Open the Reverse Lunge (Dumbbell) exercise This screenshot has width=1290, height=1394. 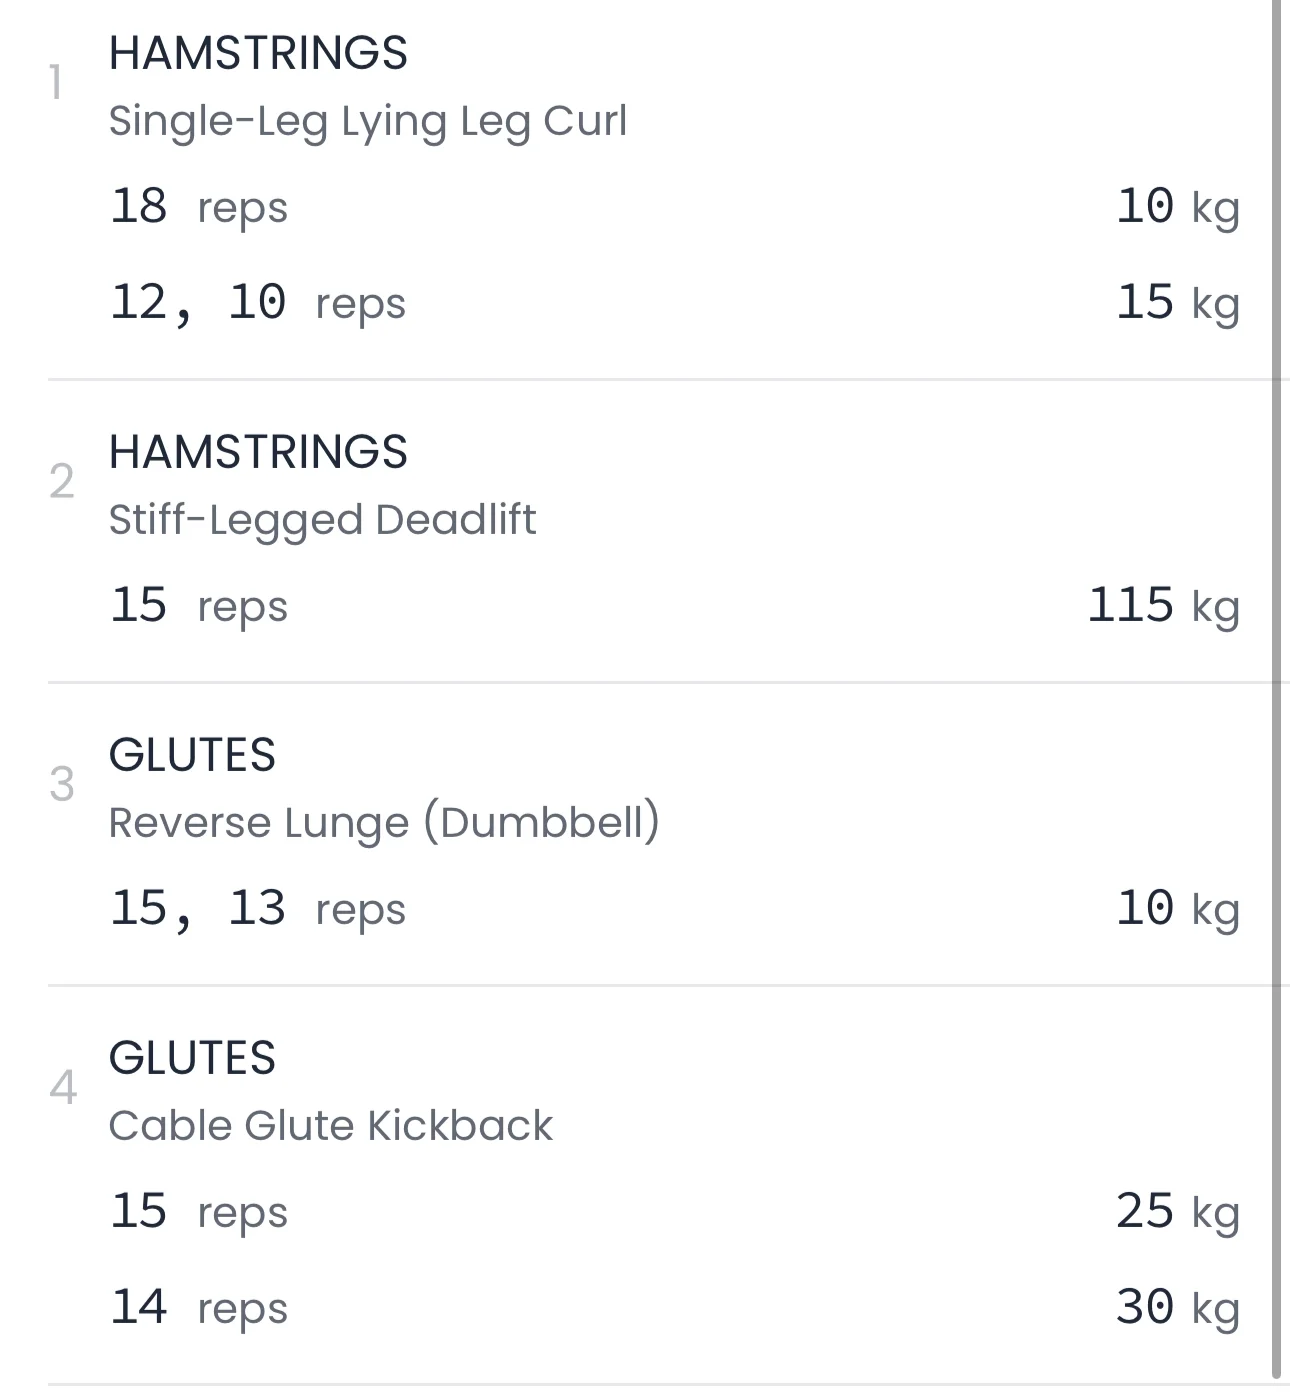coord(384,823)
